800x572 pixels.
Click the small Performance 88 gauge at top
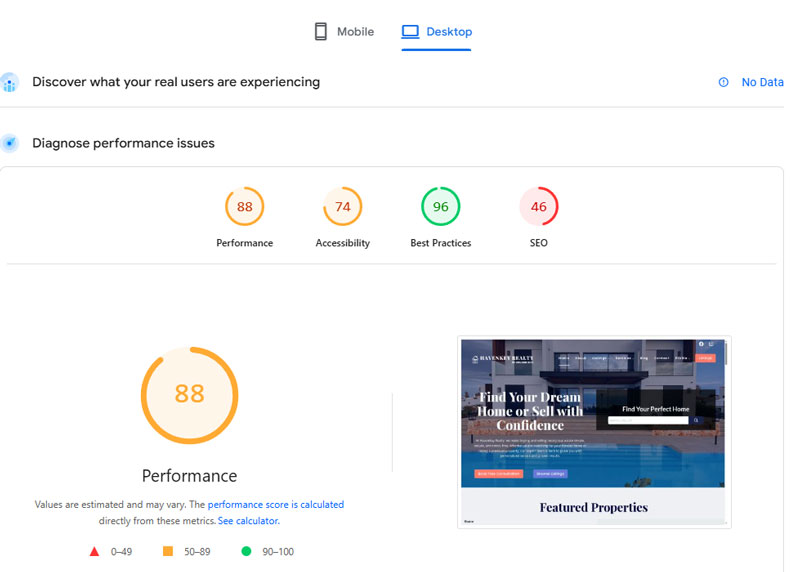(244, 207)
